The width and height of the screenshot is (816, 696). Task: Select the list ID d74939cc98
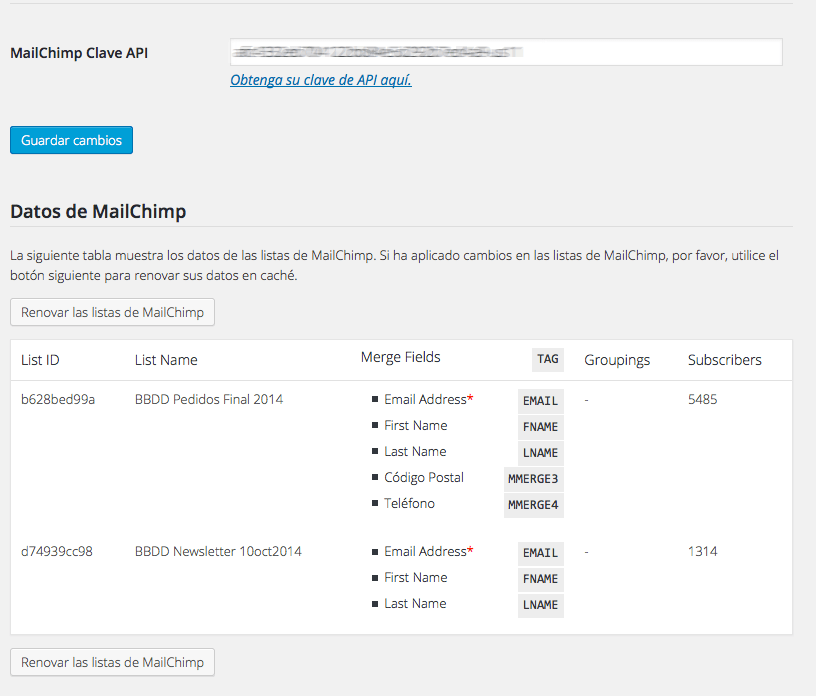tap(57, 551)
